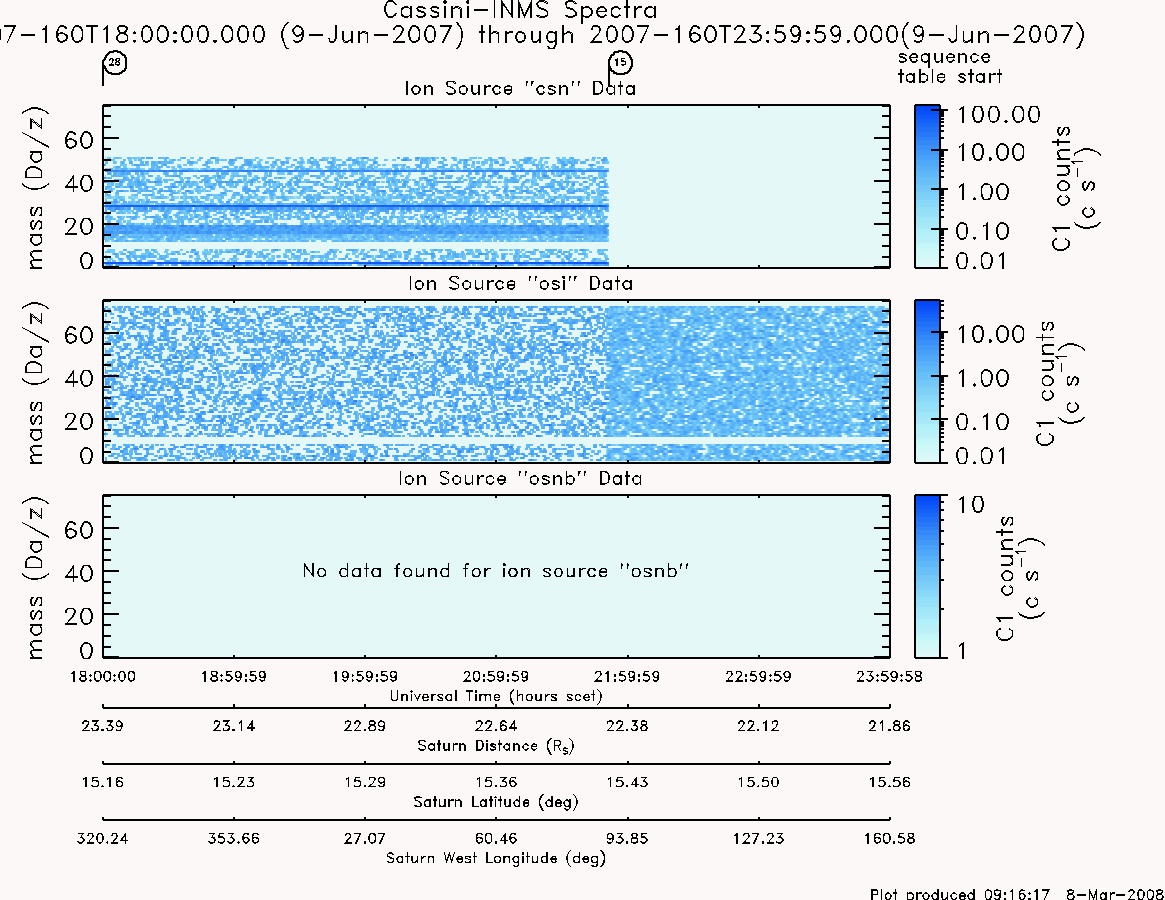1165x900 pixels.
Task: Click the Saturn Distance value 22.64
Action: point(496,726)
